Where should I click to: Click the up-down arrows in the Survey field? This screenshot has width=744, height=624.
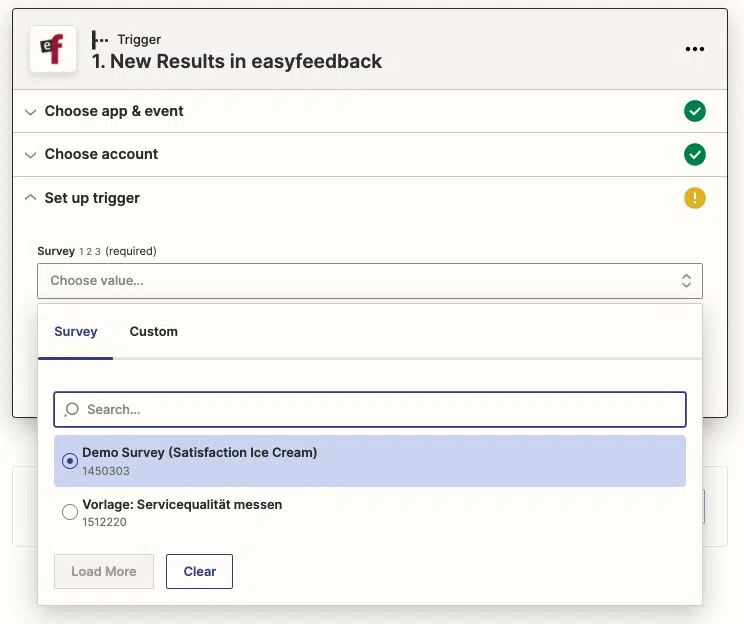[x=686, y=280]
